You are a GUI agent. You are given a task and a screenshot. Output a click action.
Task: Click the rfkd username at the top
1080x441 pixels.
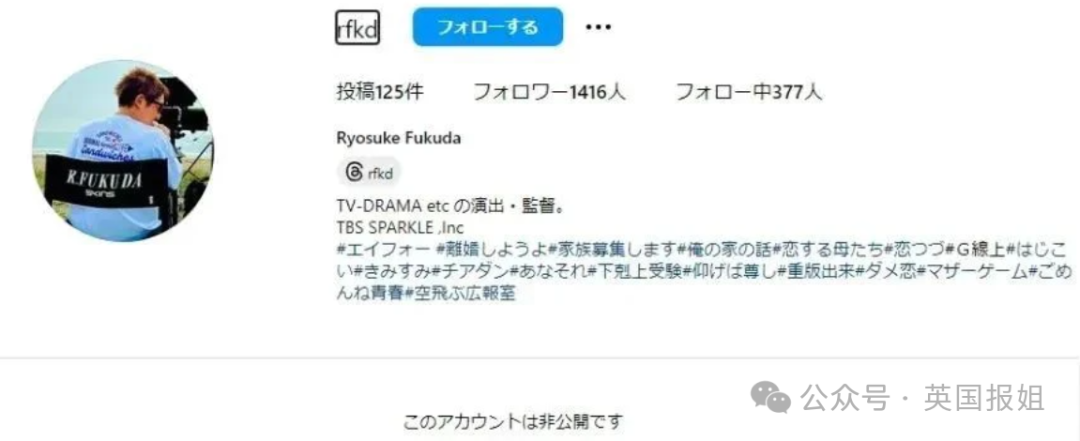tap(357, 30)
